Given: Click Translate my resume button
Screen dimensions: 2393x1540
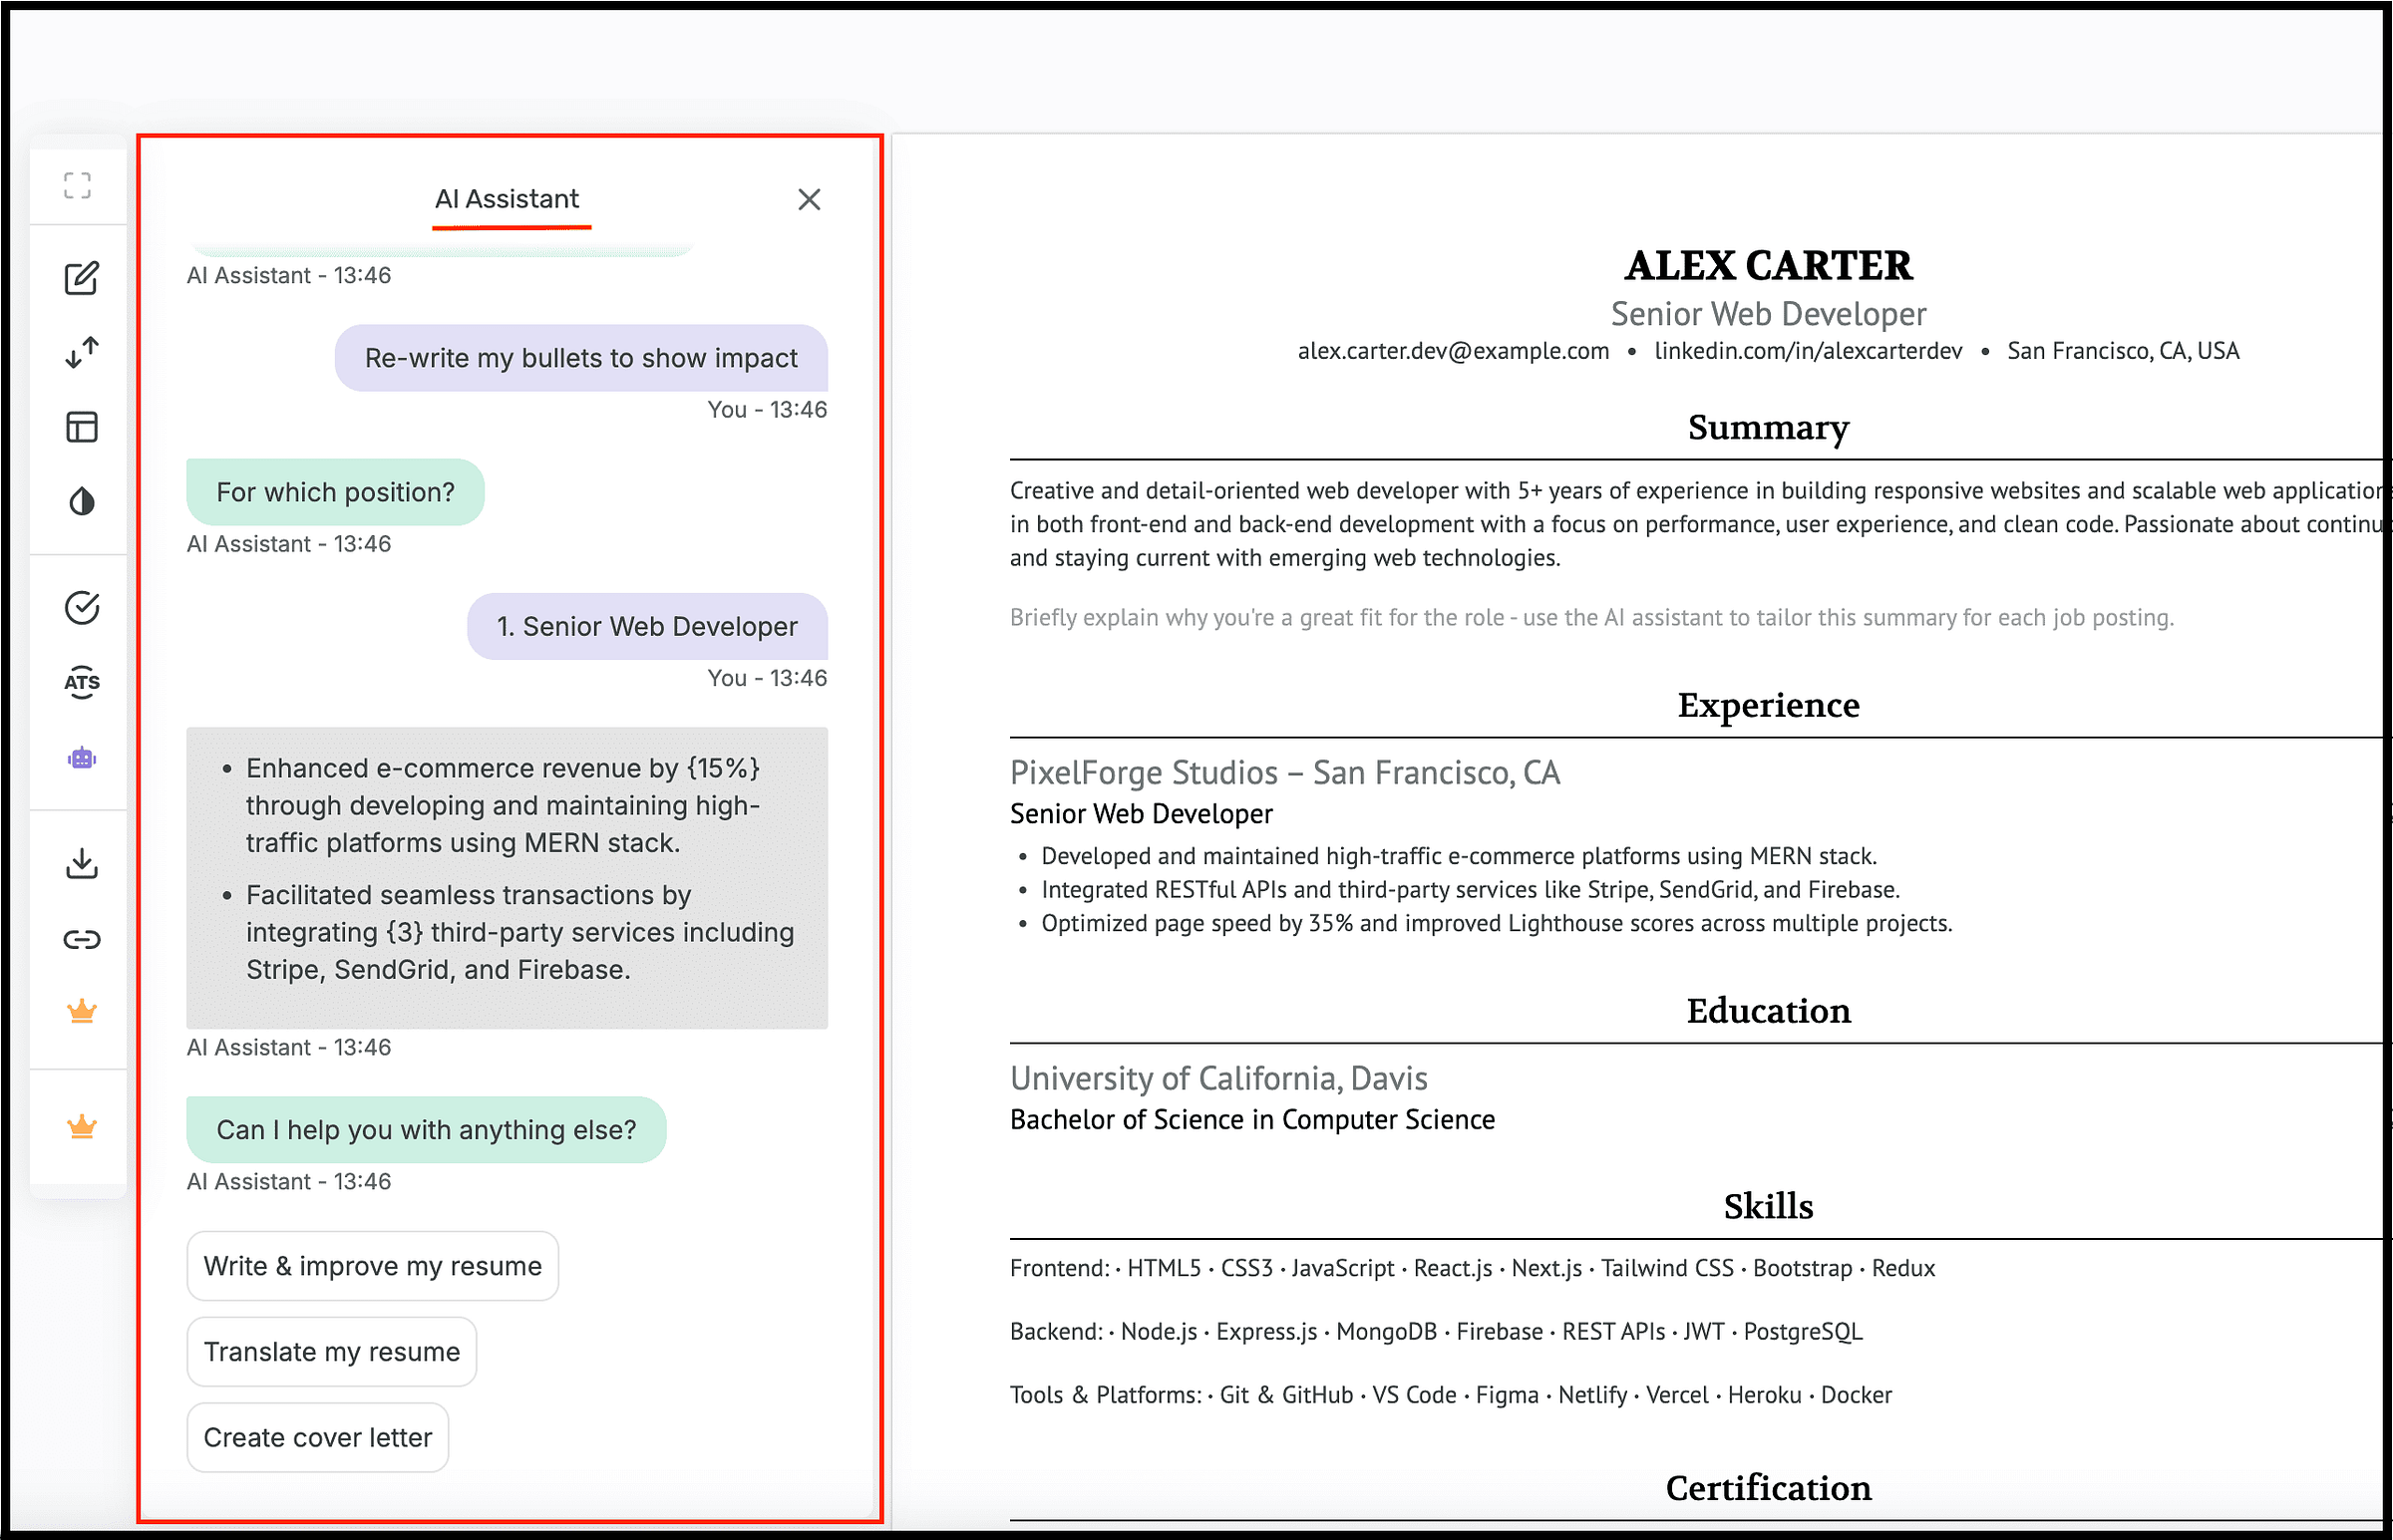Looking at the screenshot, I should [331, 1352].
